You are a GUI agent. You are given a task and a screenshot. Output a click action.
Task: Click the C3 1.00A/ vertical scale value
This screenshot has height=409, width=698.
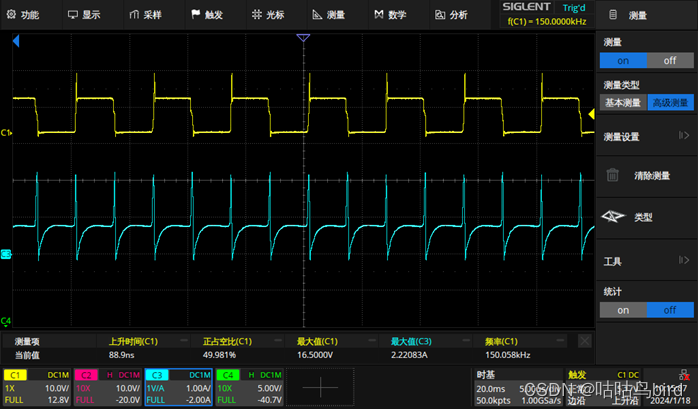pos(198,388)
